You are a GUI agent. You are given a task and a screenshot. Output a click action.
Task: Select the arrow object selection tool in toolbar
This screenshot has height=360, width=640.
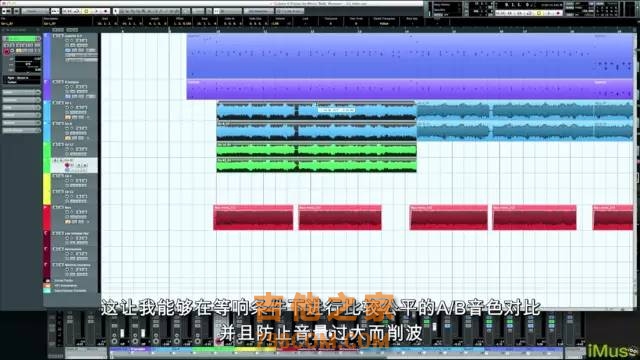click(x=116, y=11)
